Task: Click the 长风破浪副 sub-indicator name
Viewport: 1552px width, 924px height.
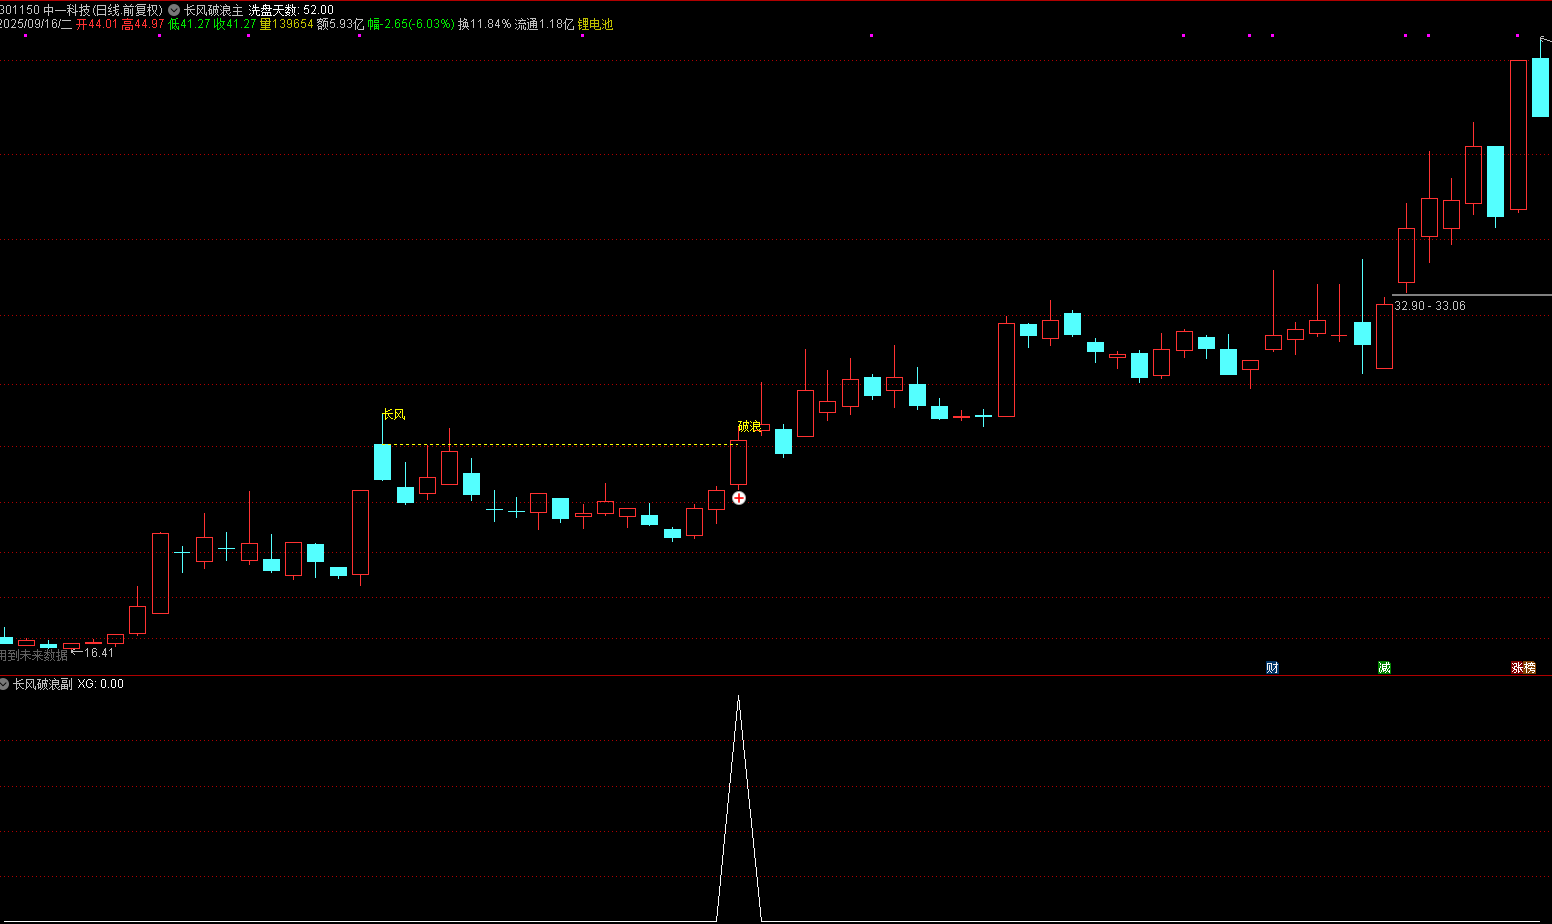Action: click(42, 684)
